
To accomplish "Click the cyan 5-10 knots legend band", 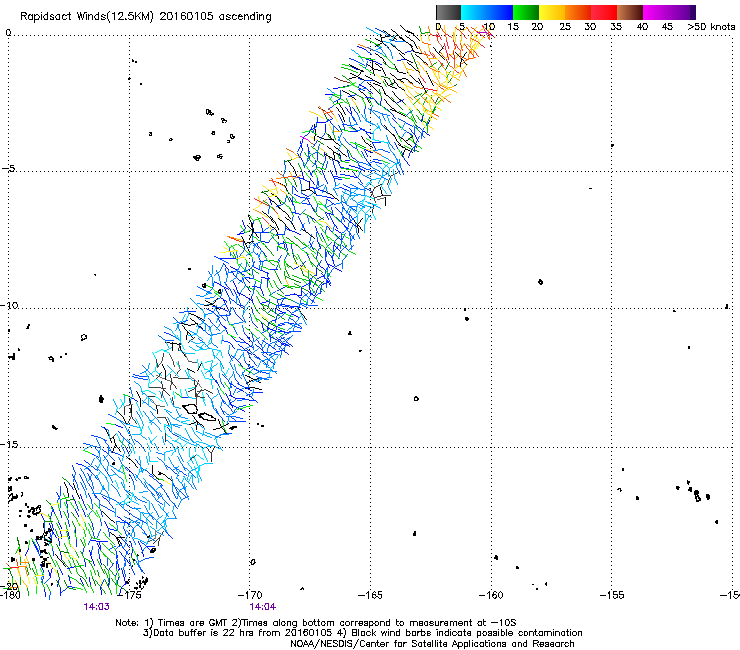I will pyautogui.click(x=474, y=12).
